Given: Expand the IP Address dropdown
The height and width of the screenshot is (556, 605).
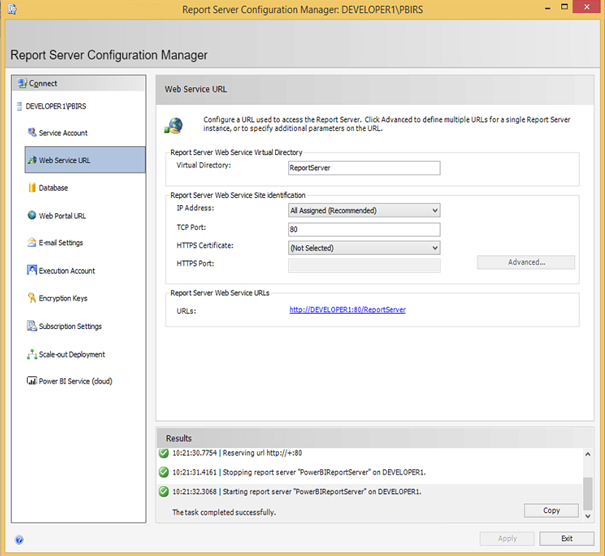Looking at the screenshot, I should click(x=435, y=210).
